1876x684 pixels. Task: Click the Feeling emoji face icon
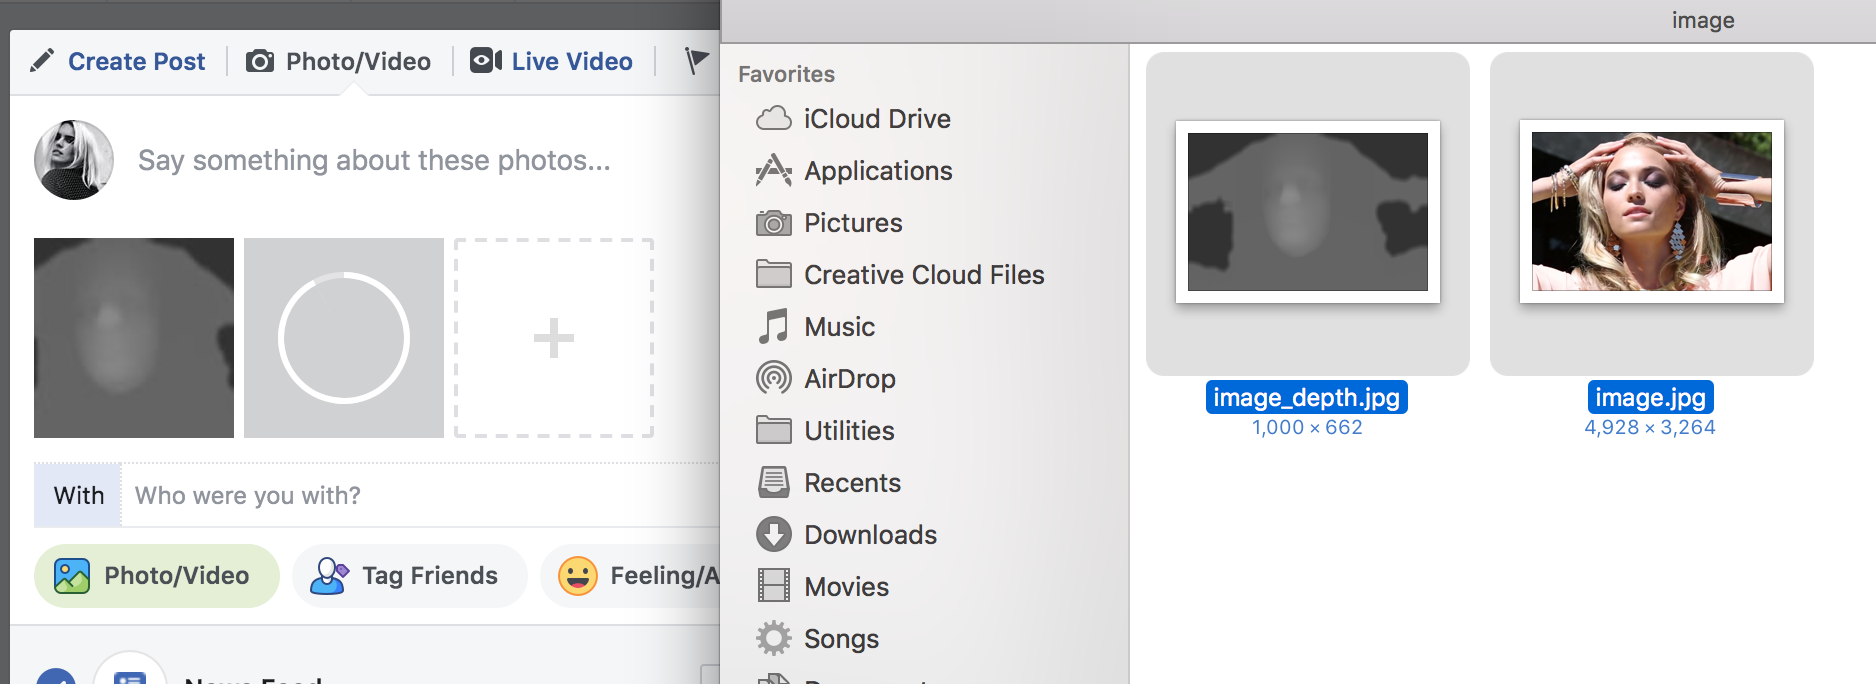click(578, 576)
